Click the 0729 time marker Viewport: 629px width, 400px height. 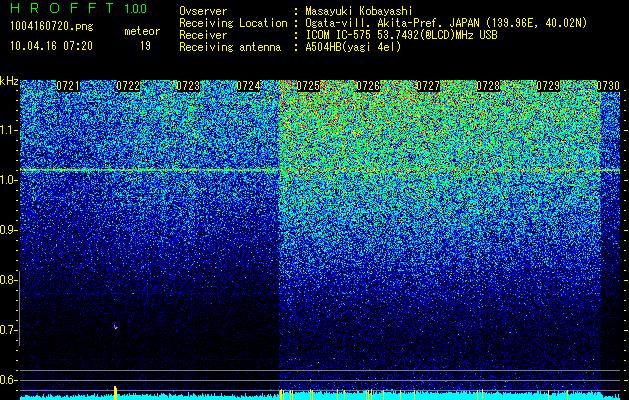[548, 86]
